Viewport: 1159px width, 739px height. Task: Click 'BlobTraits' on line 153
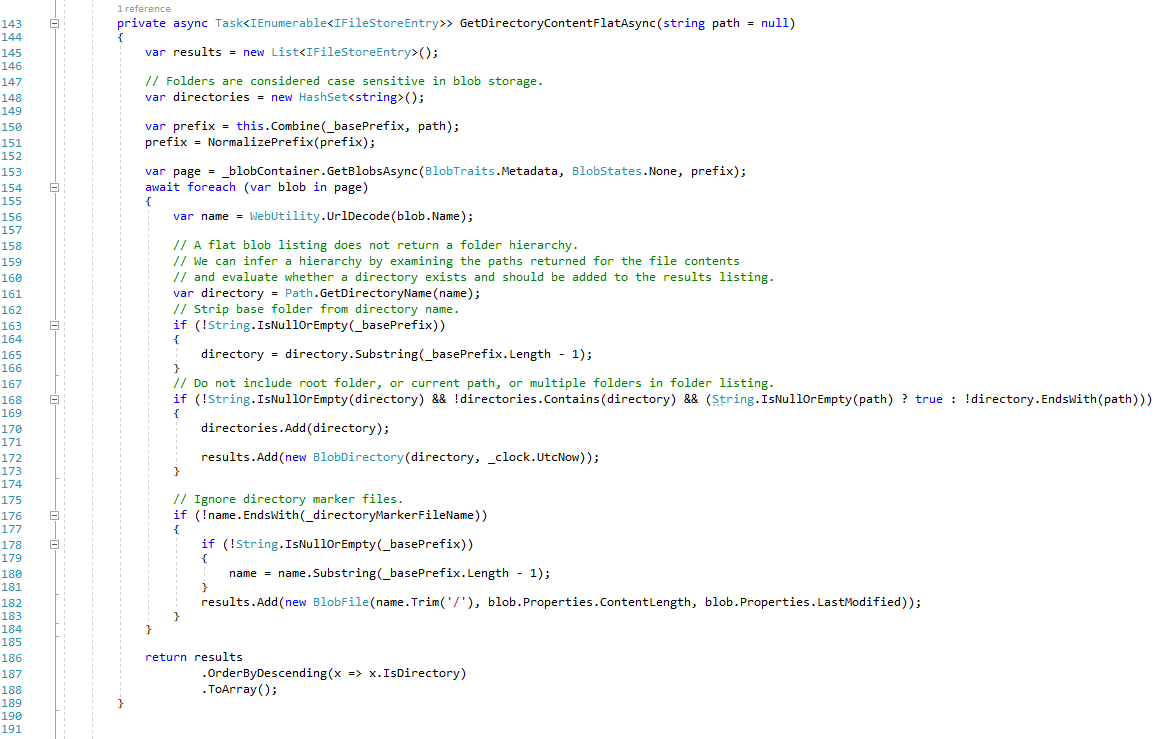click(x=460, y=171)
